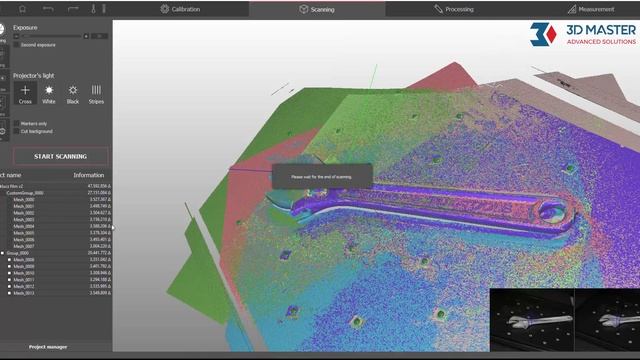This screenshot has width=640, height=360.
Task: Select Mesh_0002 in the project tree
Action: 24,213
